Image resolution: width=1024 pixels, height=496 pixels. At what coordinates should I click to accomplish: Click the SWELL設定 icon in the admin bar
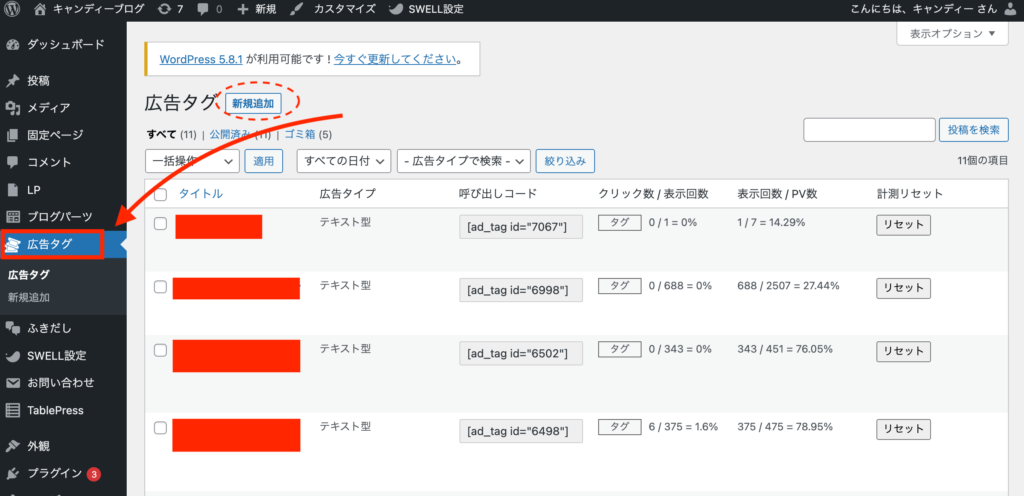395,10
